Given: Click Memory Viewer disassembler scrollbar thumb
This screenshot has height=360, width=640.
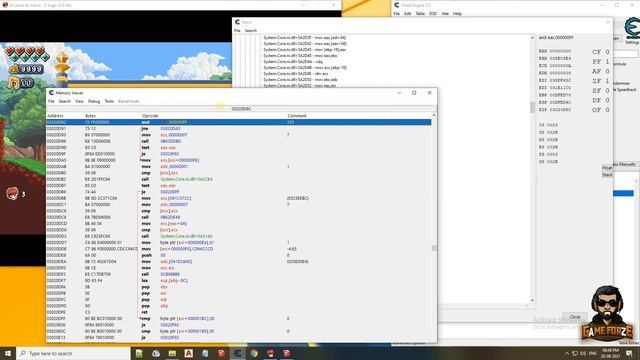Looking at the screenshot, I should pyautogui.click(x=434, y=248).
